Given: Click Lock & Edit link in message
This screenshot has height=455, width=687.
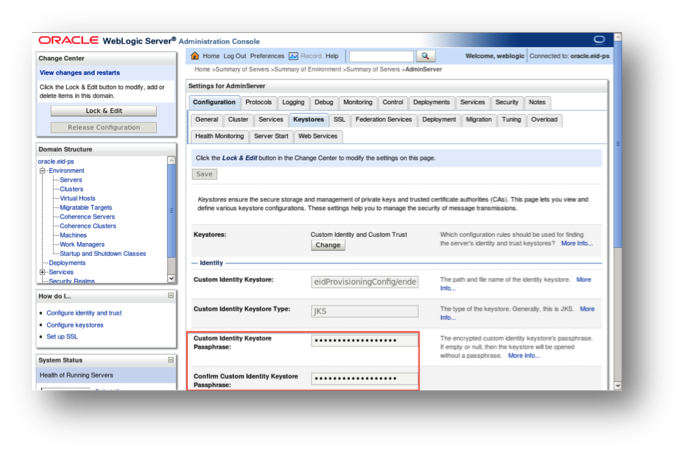Looking at the screenshot, I should coord(240,158).
